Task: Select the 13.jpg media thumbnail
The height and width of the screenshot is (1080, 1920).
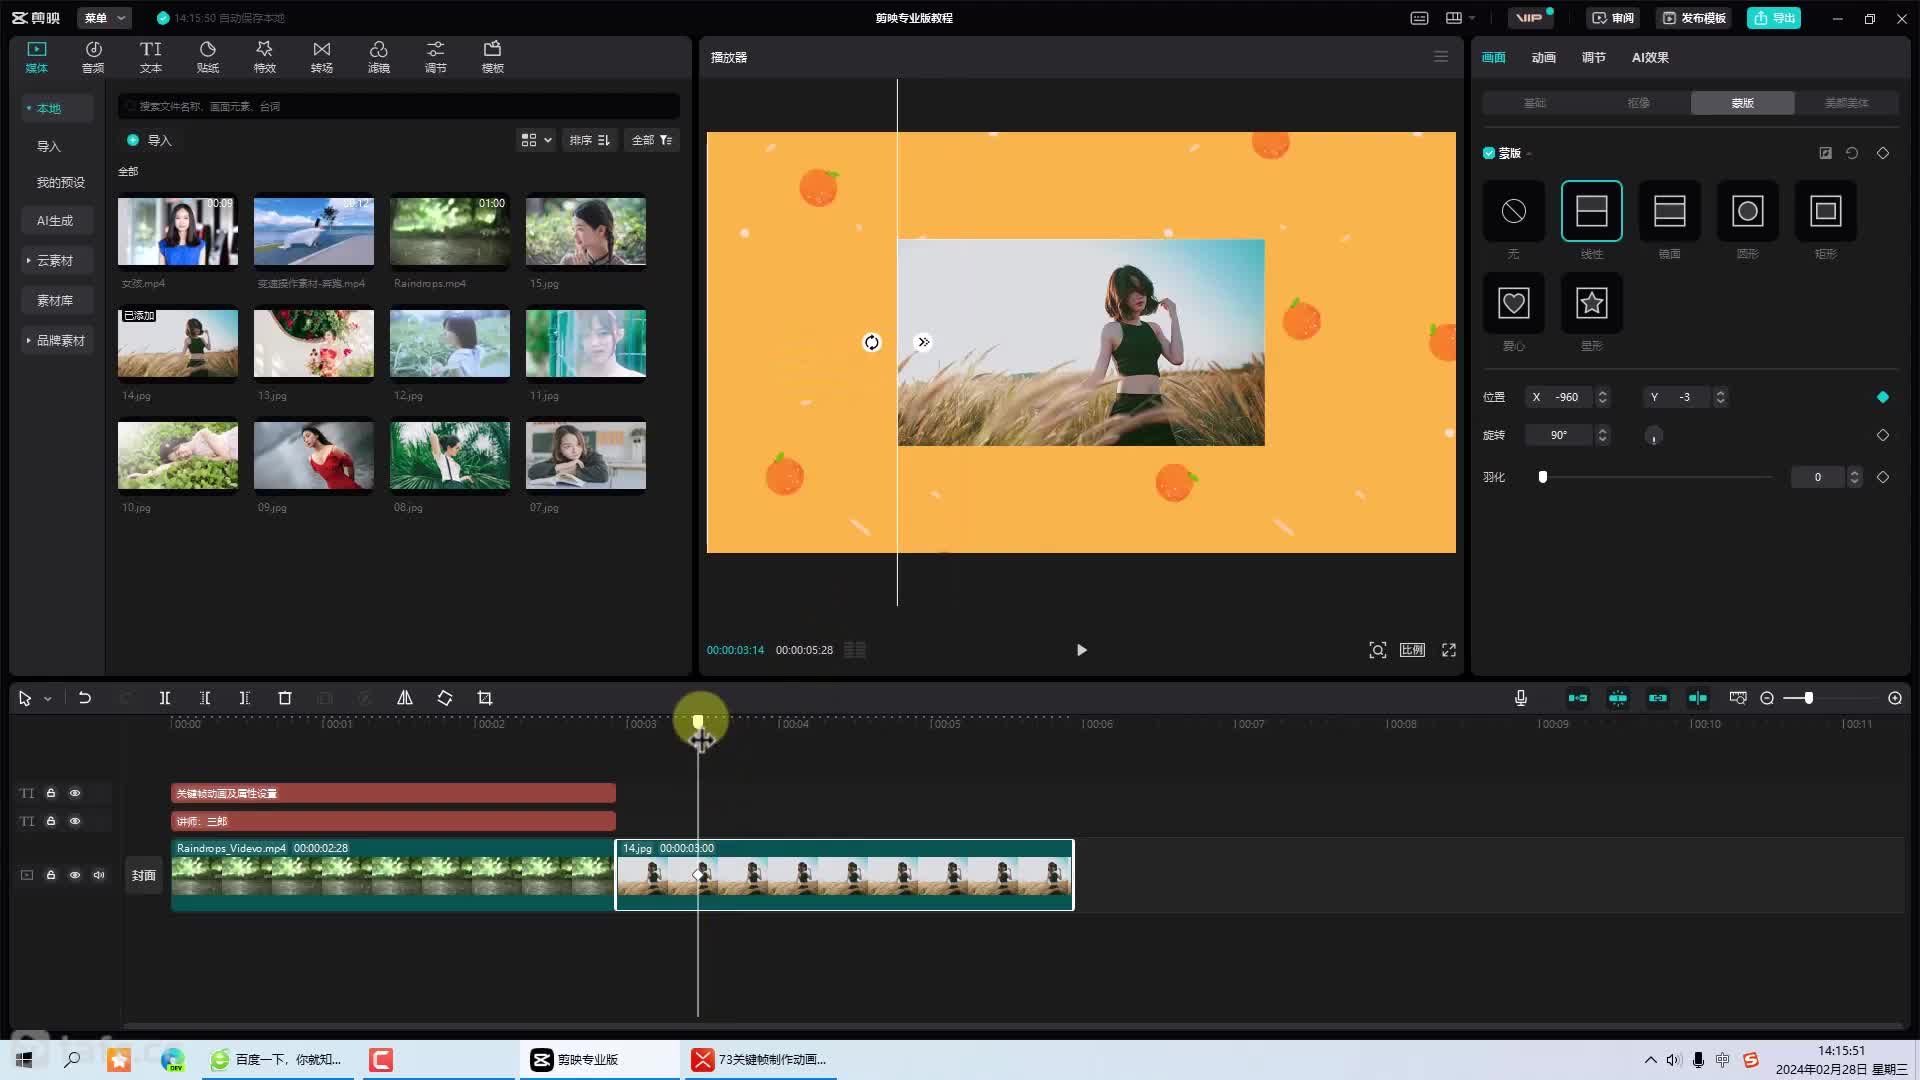Action: click(314, 344)
